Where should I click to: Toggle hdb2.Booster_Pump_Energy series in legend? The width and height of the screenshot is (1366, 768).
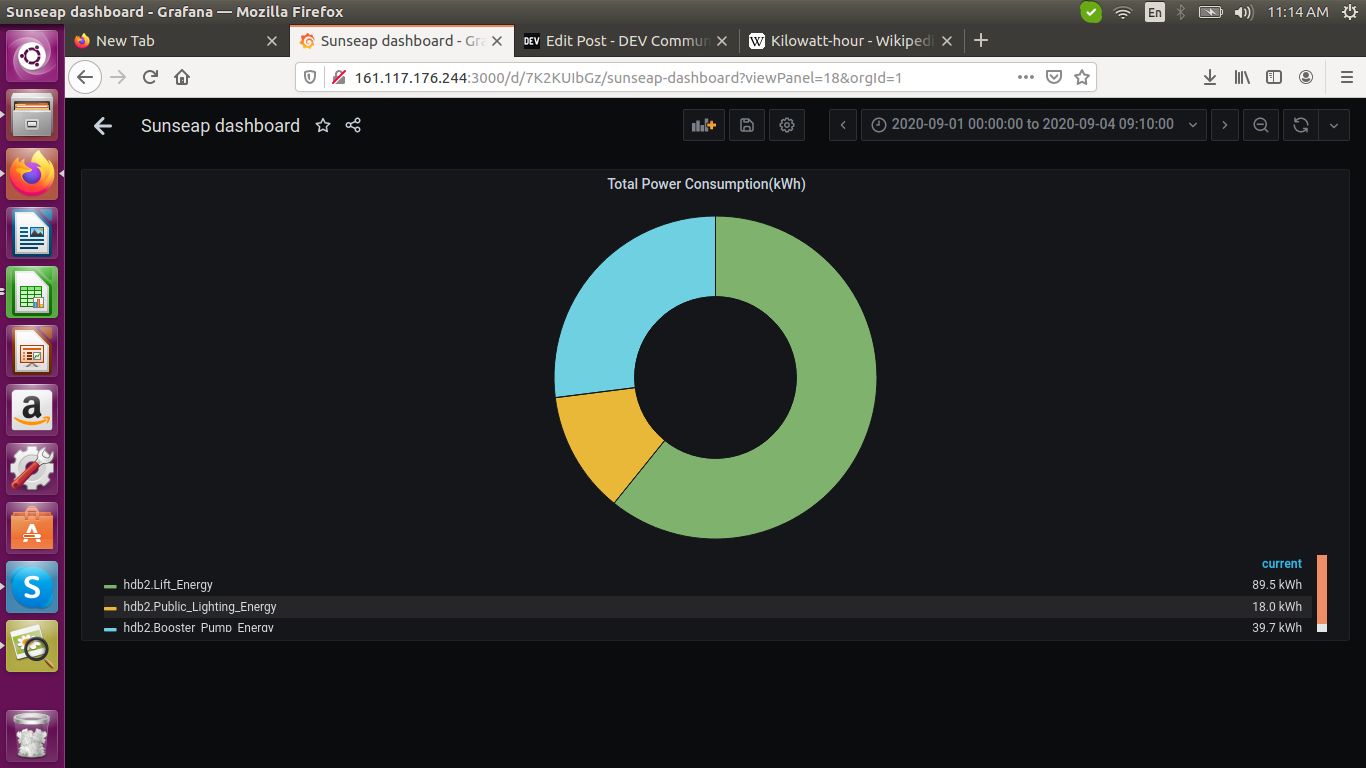[198, 628]
